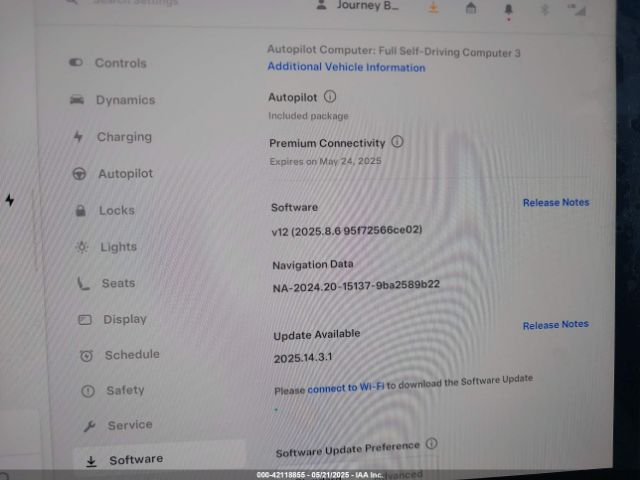Tap the Software Update Preference info icon
The image size is (640, 480).
pyautogui.click(x=431, y=443)
